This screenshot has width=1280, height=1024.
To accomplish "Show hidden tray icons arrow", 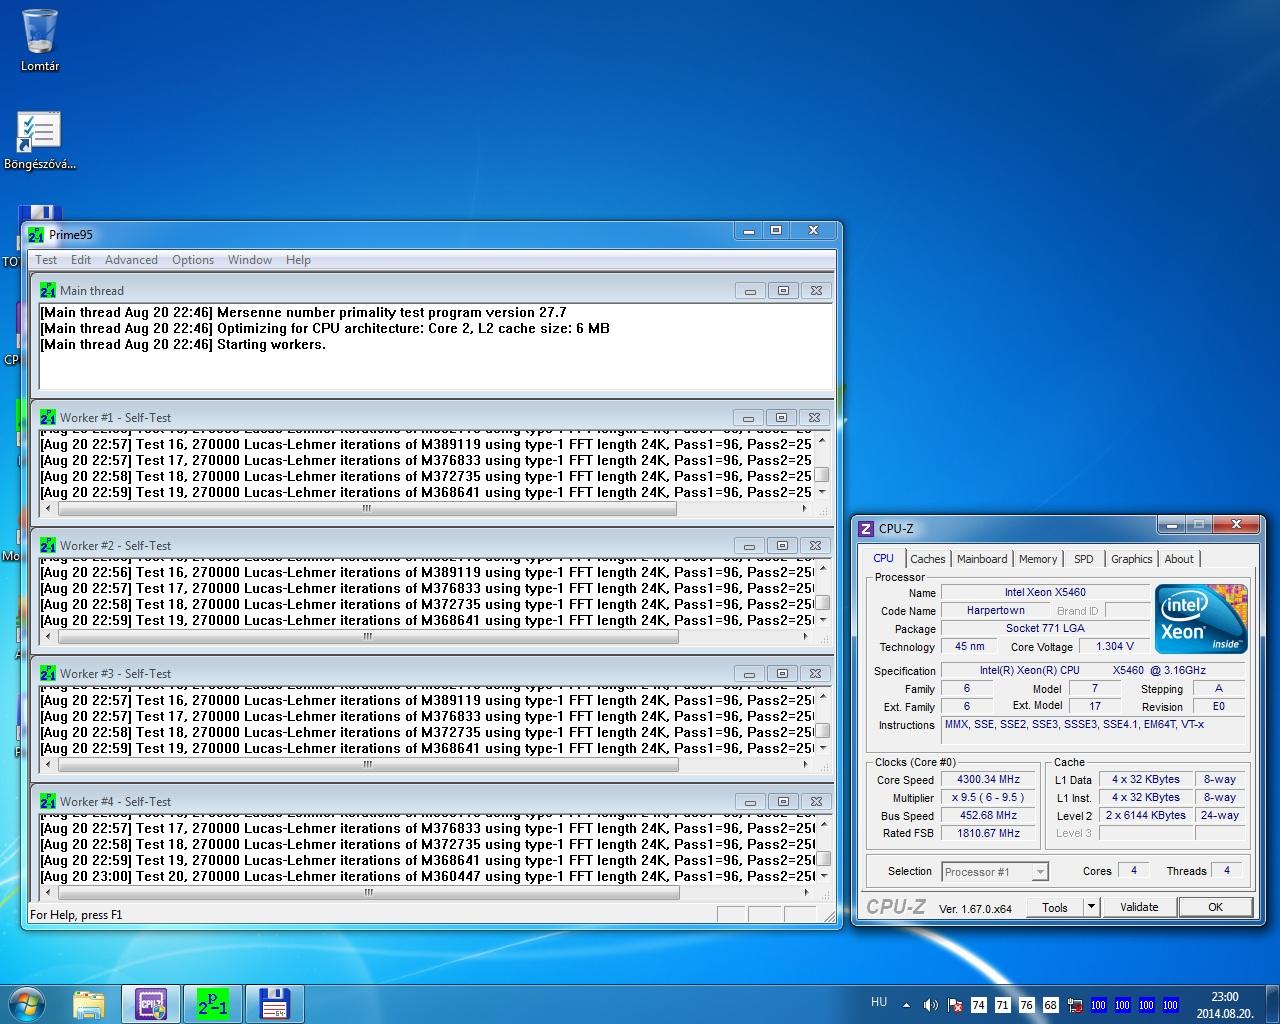I will click(907, 1005).
